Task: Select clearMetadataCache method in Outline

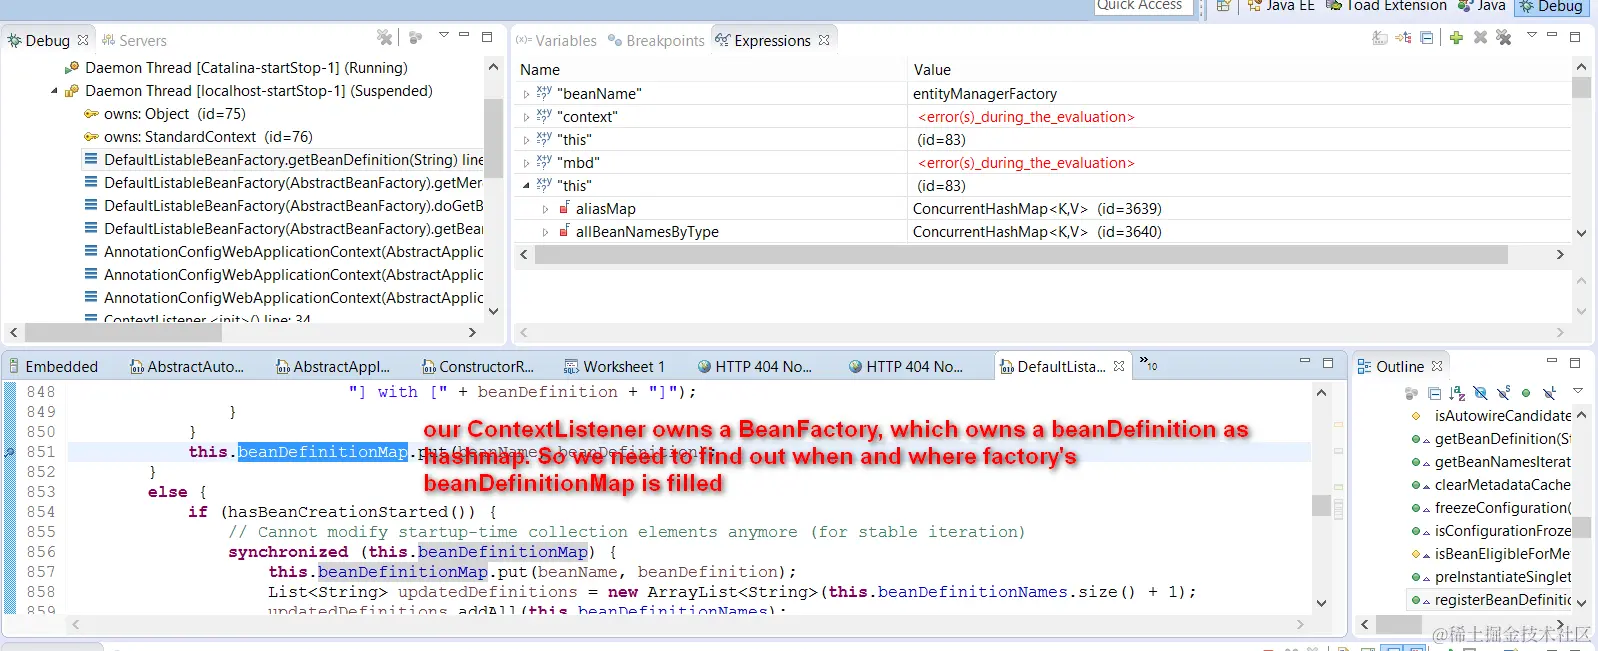Action: pos(1491,485)
